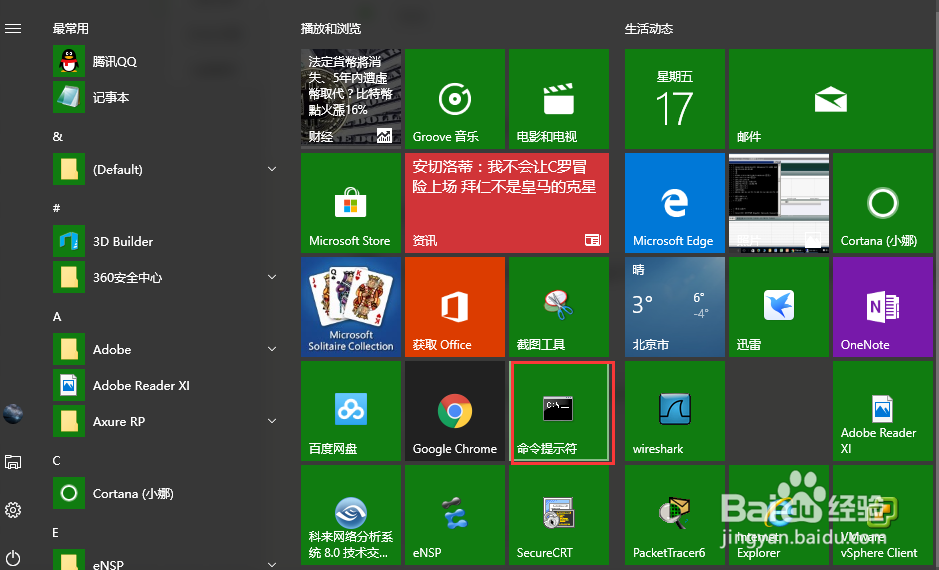This screenshot has width=939, height=570.
Task: Expand the (Default) folder chevron
Action: pyautogui.click(x=272, y=169)
